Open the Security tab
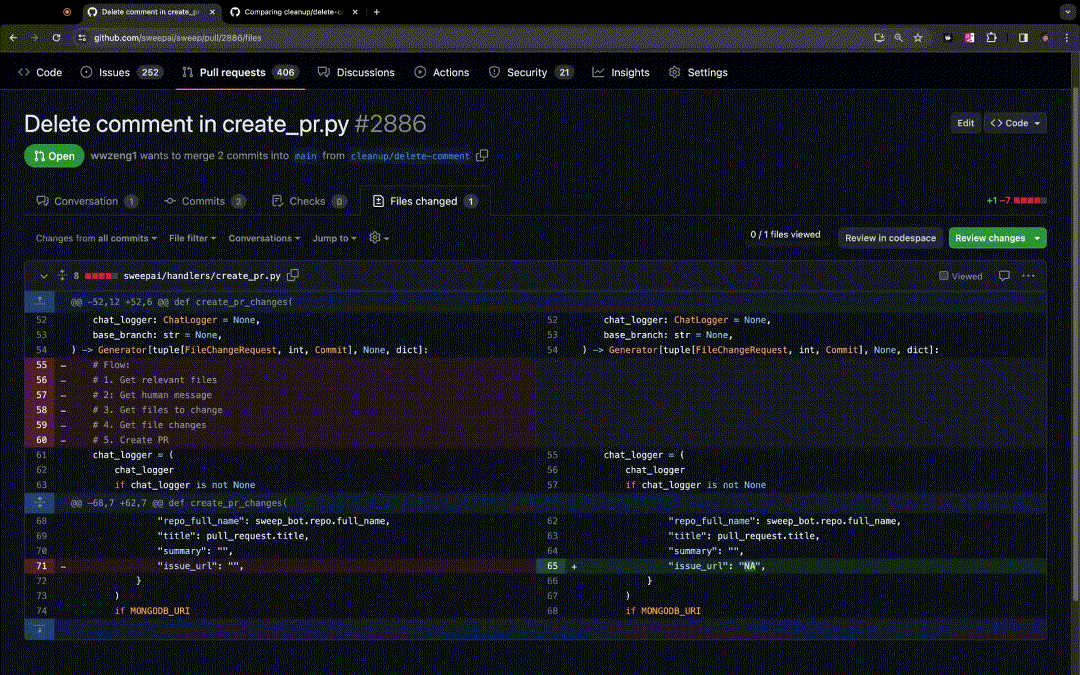 point(531,72)
